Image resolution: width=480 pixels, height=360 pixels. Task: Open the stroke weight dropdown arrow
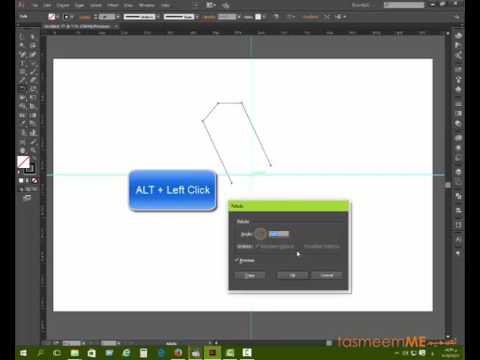coord(118,17)
